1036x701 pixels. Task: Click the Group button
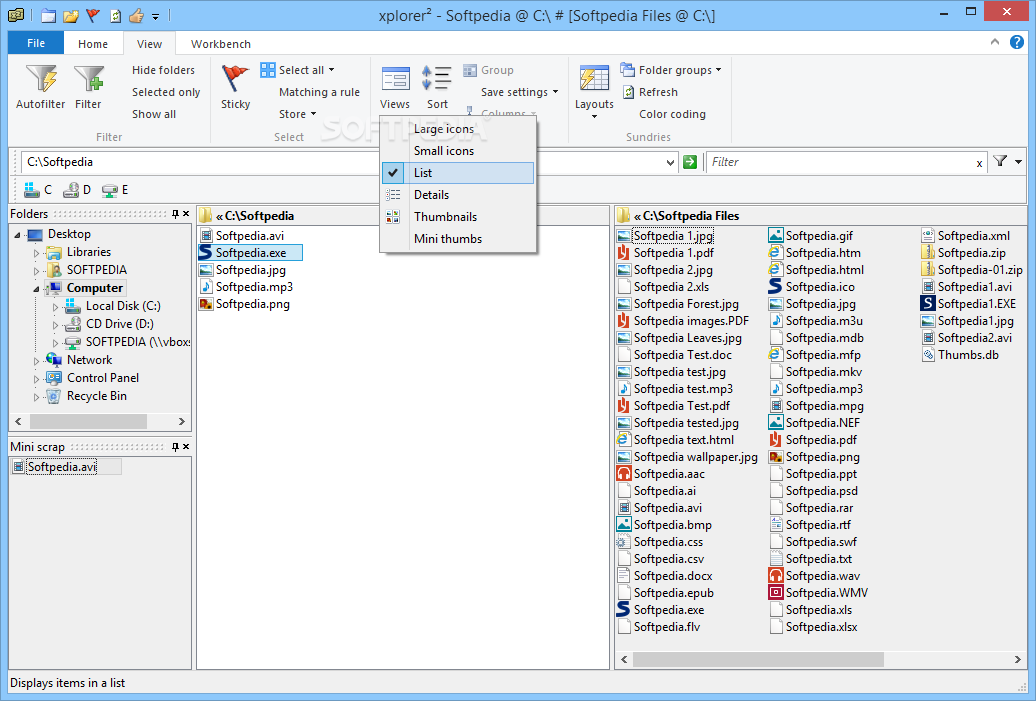coord(488,69)
